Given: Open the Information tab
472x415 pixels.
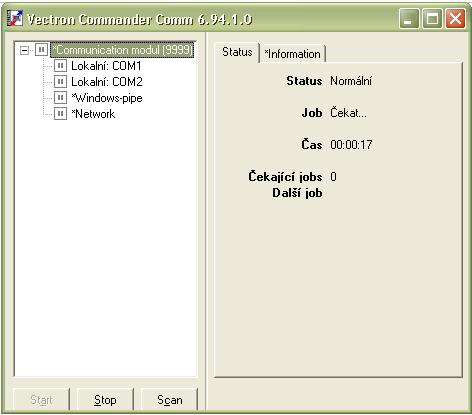Looking at the screenshot, I should [292, 54].
